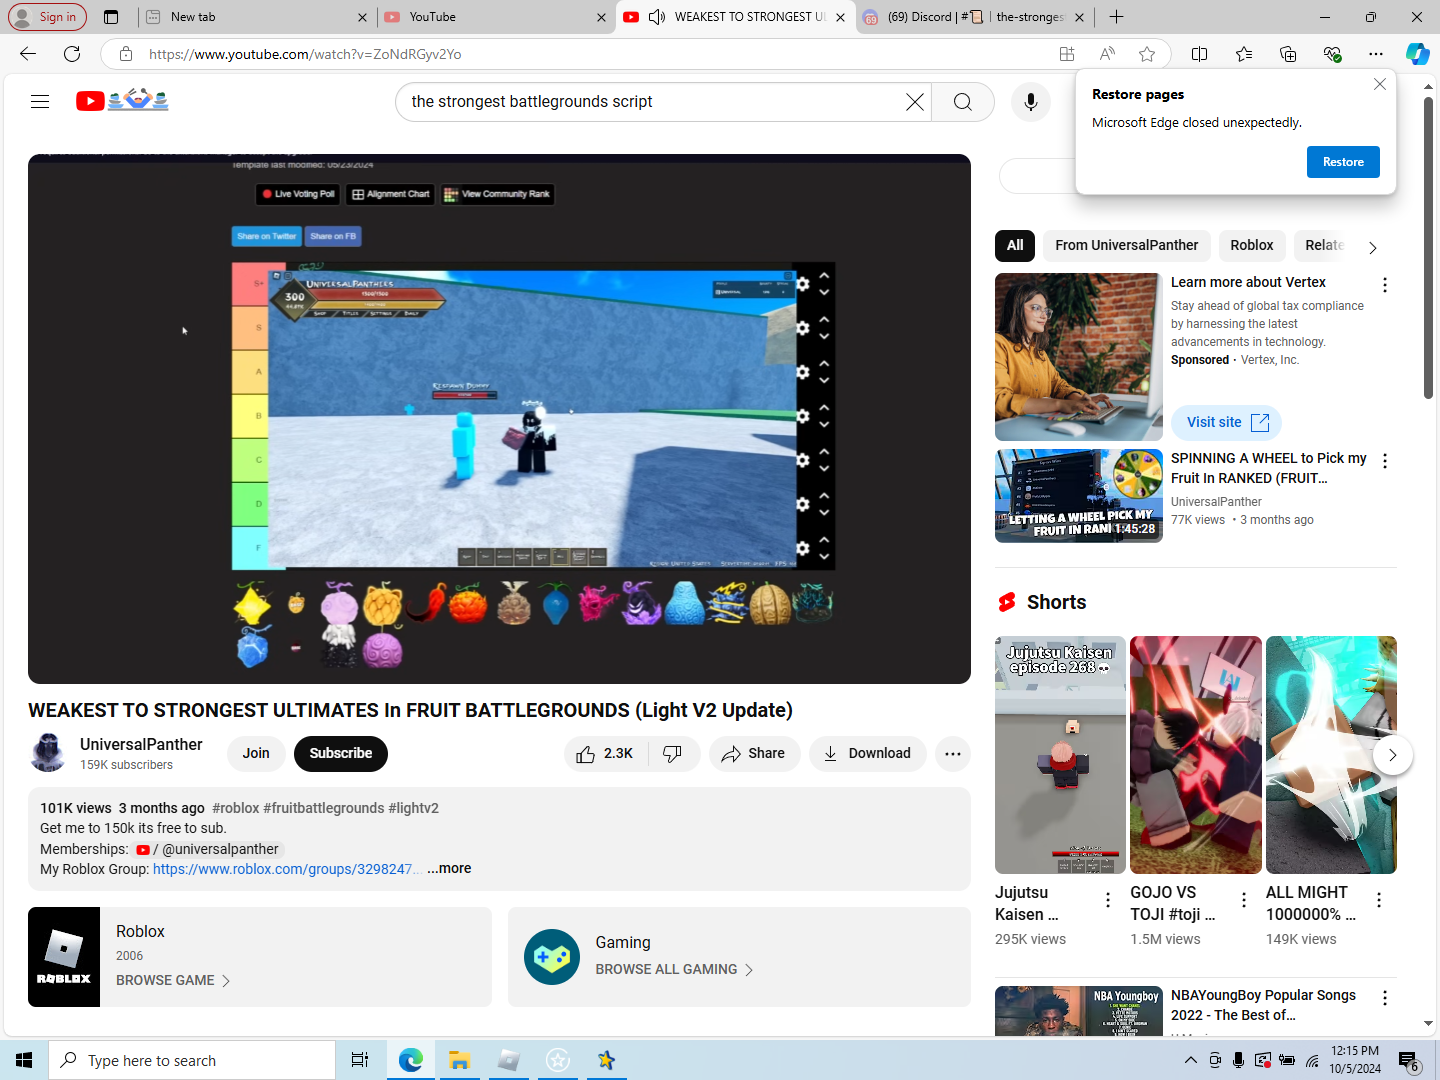Go back to previous page
1440x1080 pixels.
(28, 54)
